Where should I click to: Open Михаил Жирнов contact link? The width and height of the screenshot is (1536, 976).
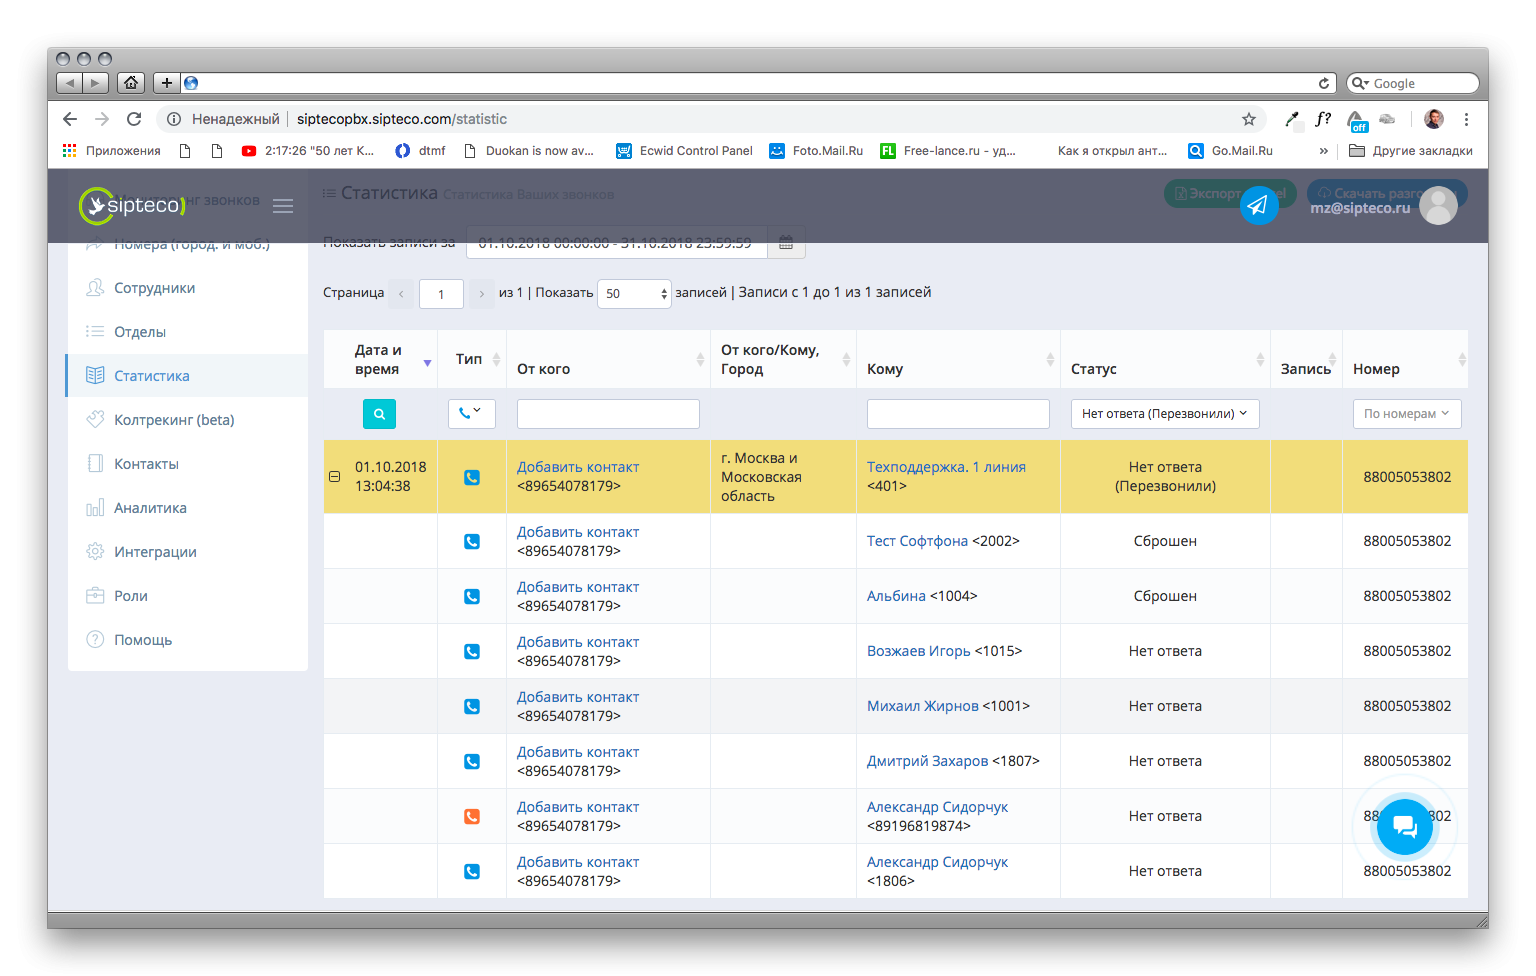pyautogui.click(x=923, y=706)
